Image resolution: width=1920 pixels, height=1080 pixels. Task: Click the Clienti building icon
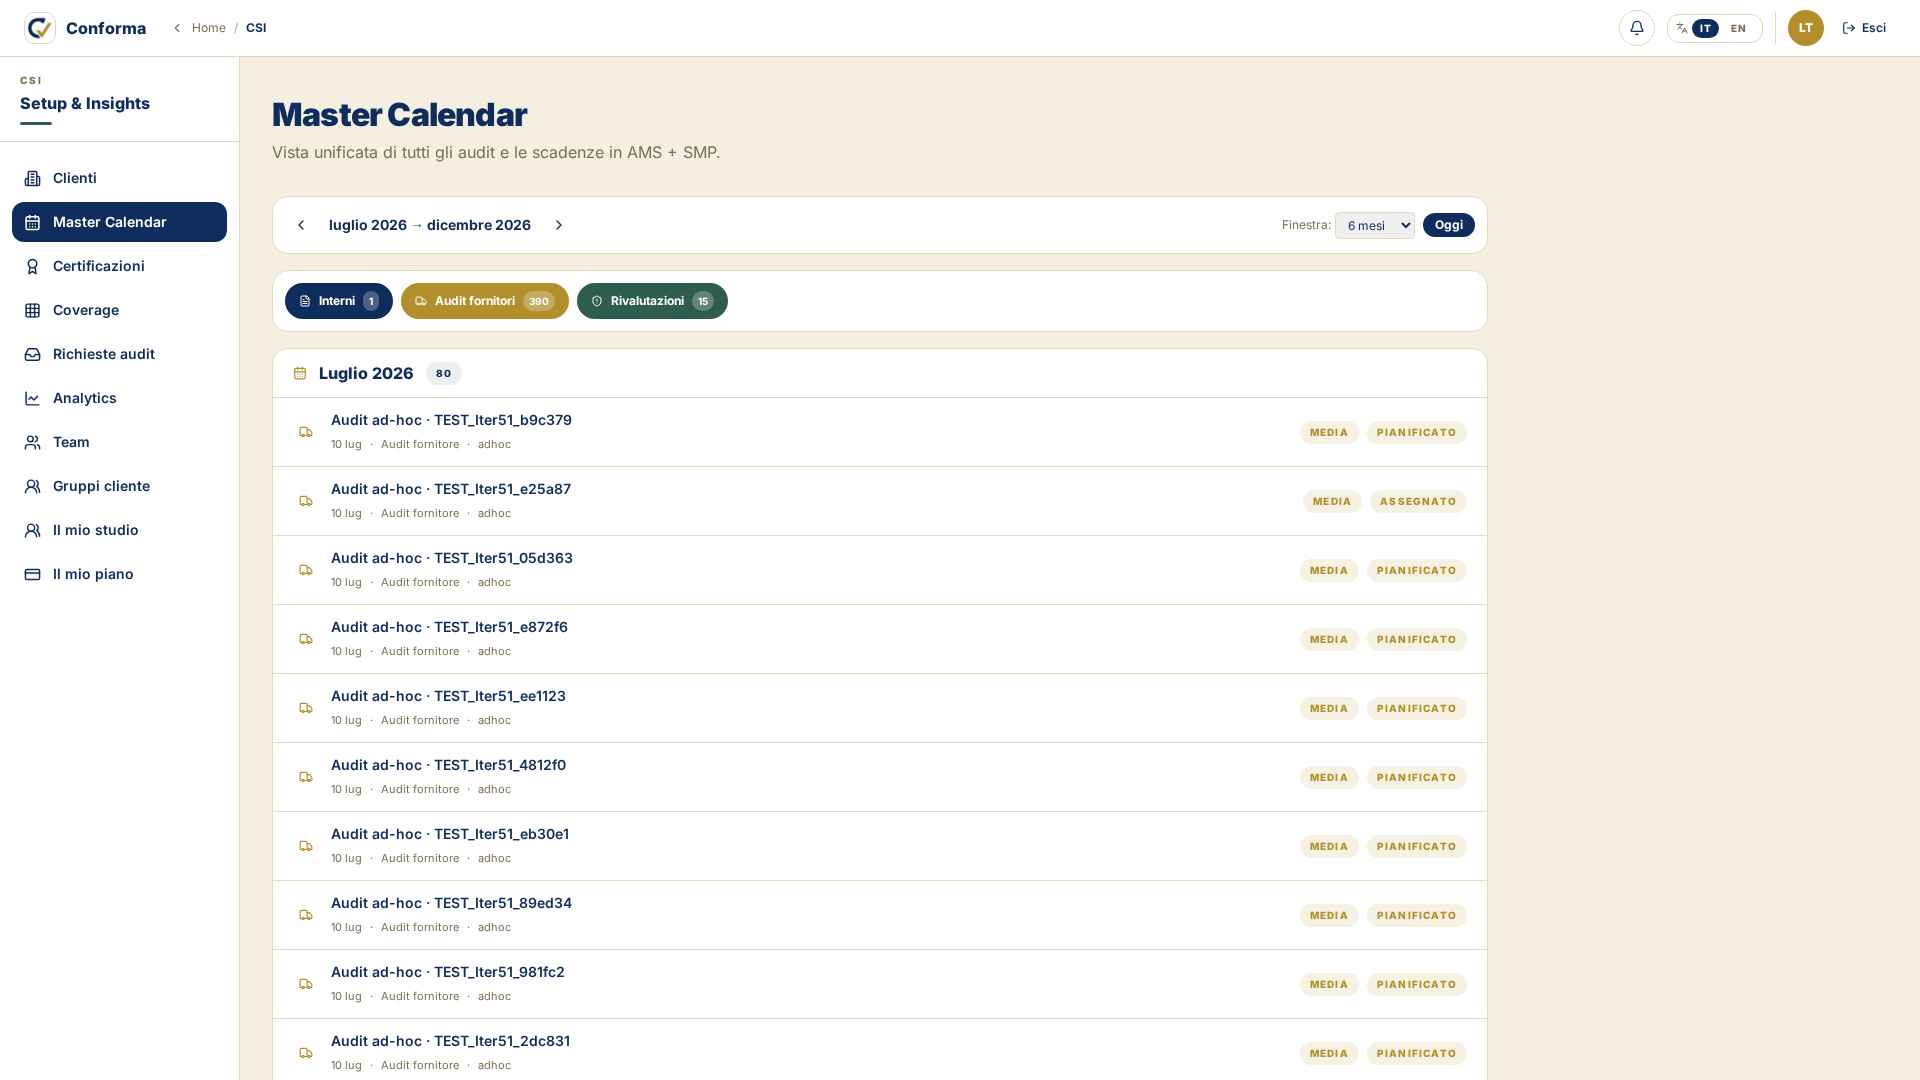coord(32,178)
